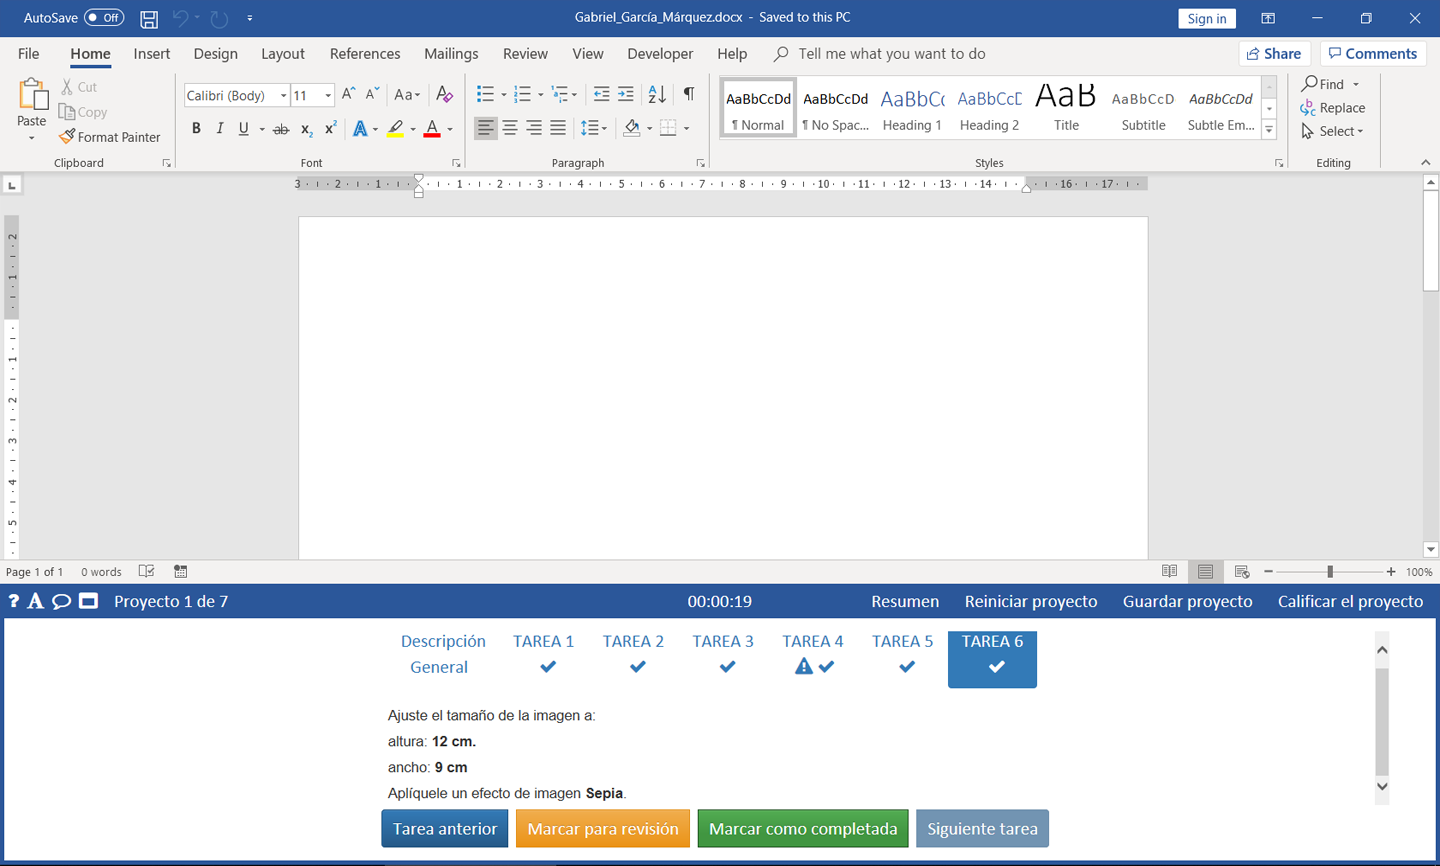
Task: Open the File menu
Action: 29,54
